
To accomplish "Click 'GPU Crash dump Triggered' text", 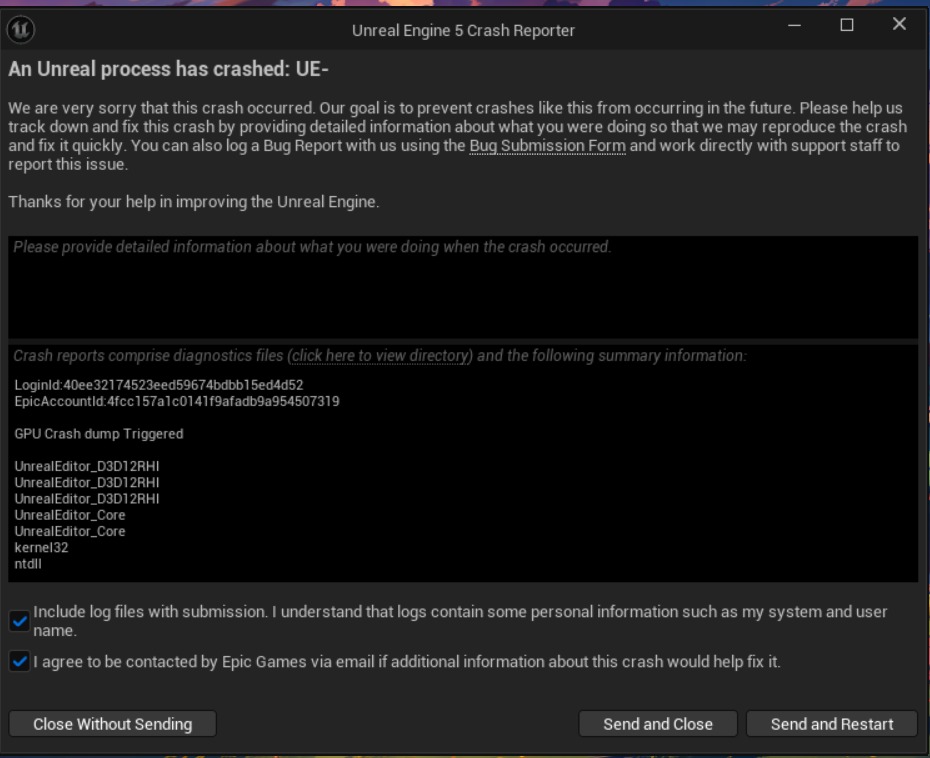I will point(99,434).
